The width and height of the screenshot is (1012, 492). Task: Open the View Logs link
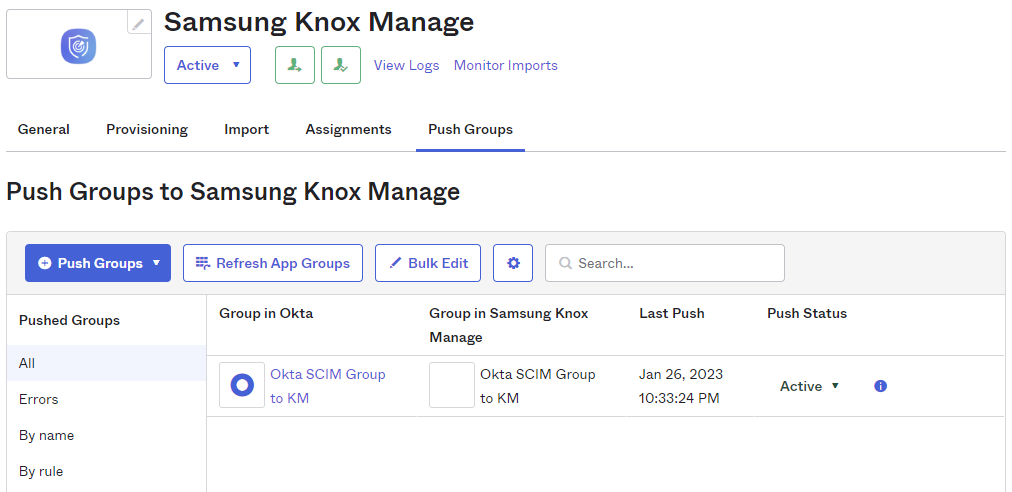(x=407, y=65)
